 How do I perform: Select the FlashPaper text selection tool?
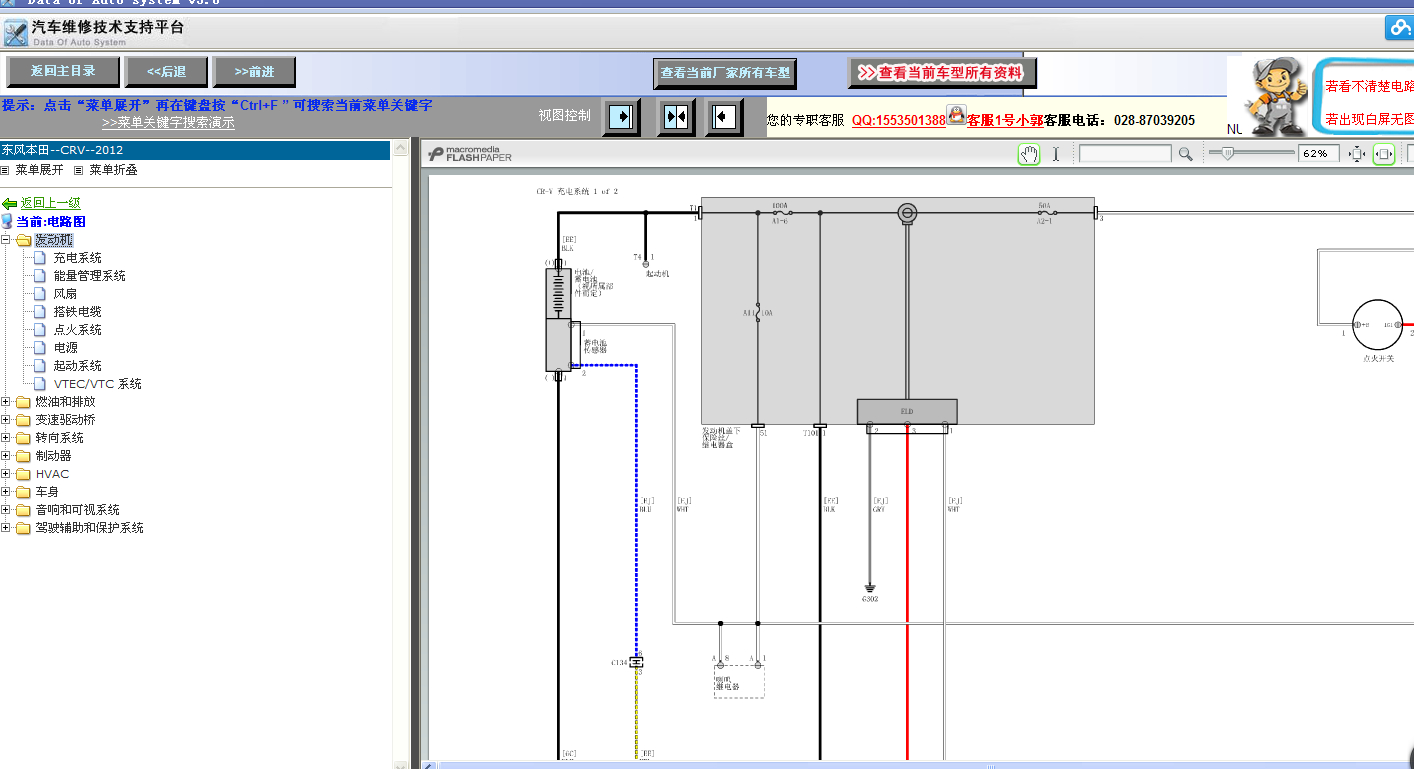pyautogui.click(x=1056, y=154)
